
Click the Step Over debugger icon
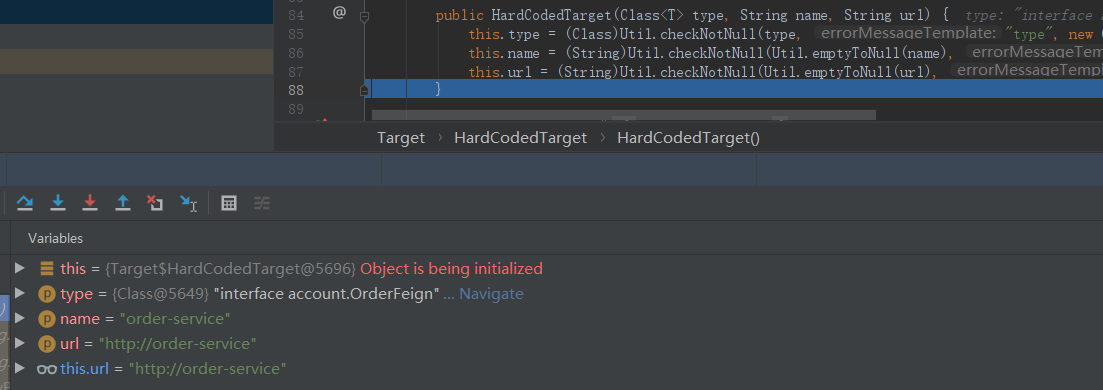point(25,203)
